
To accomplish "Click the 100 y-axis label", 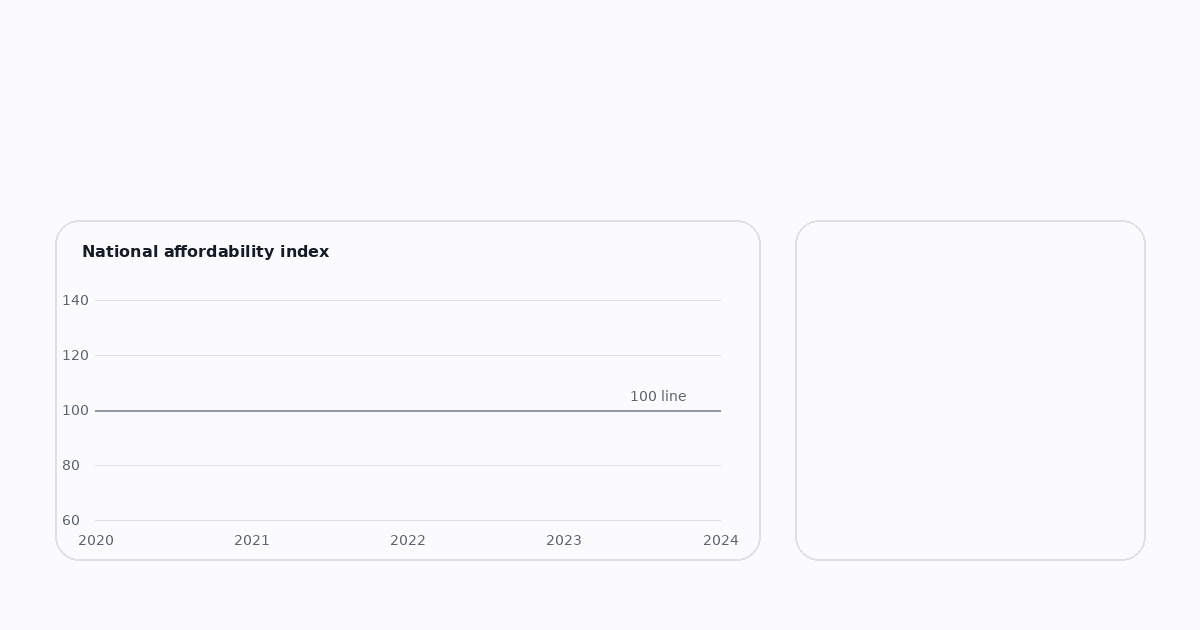I will 75,410.
